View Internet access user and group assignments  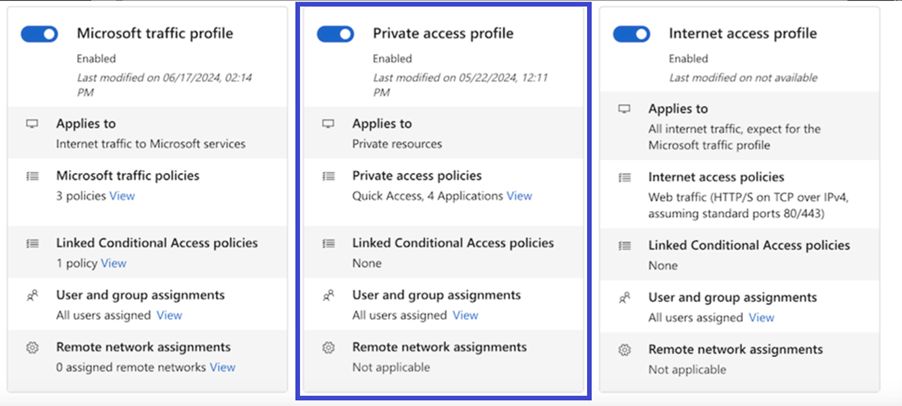[x=761, y=317]
